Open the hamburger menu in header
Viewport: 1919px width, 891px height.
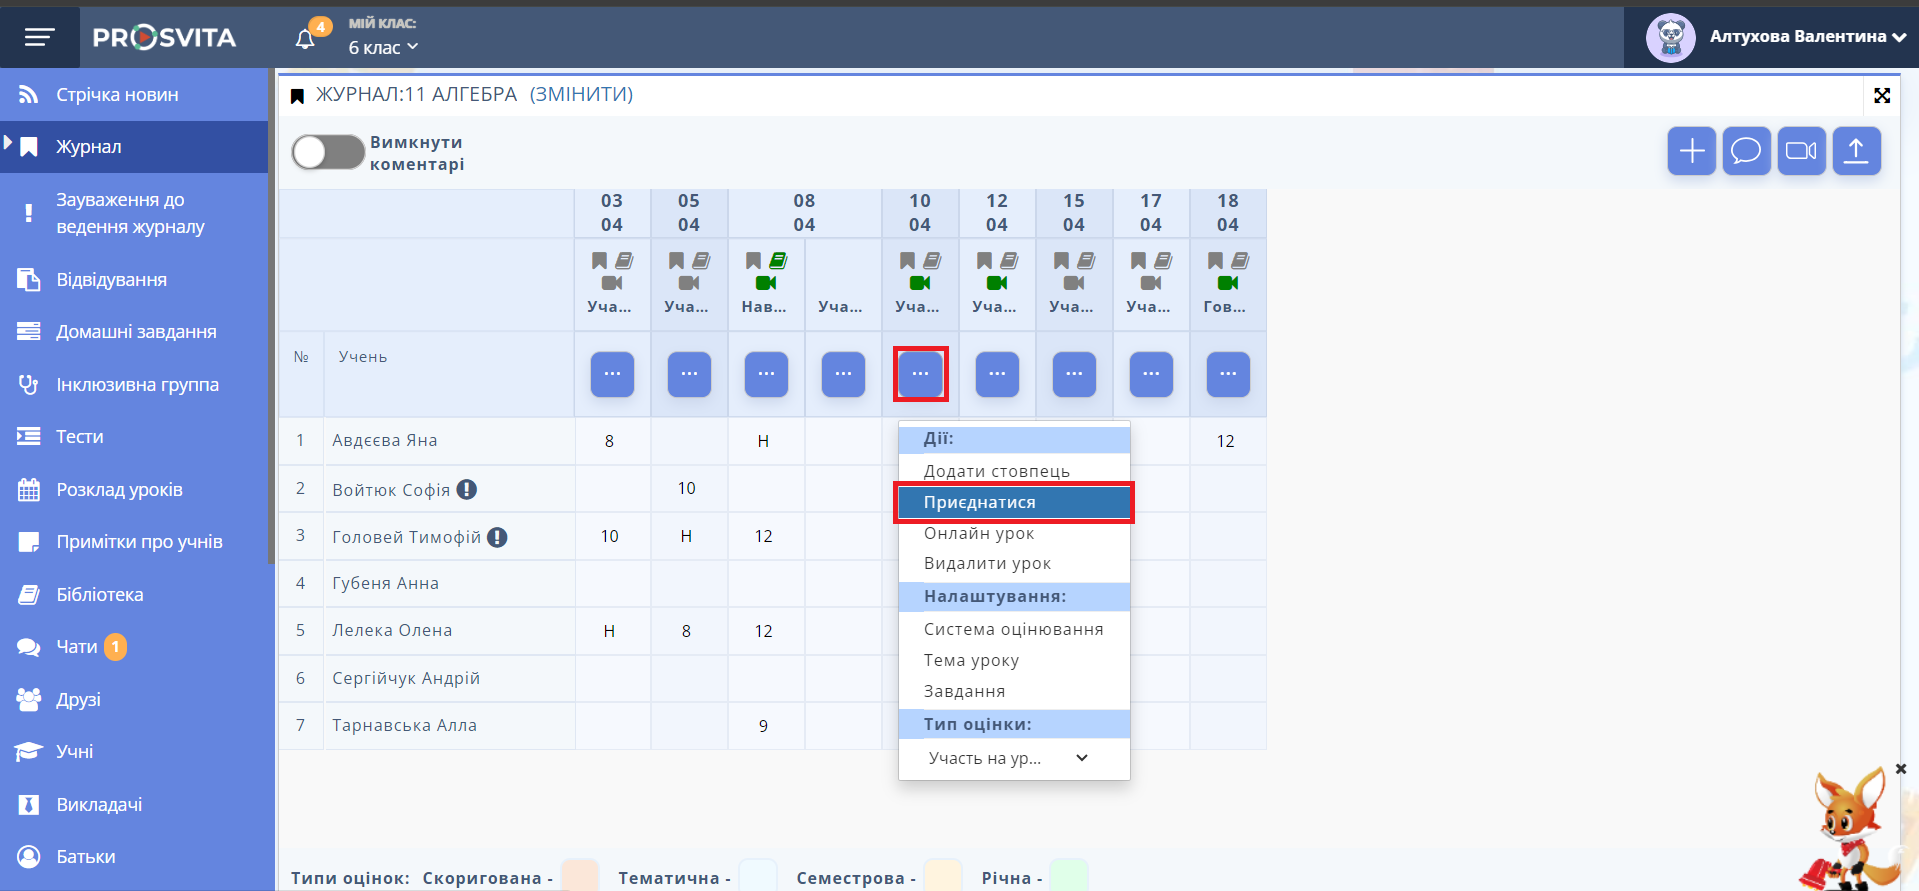pos(39,37)
